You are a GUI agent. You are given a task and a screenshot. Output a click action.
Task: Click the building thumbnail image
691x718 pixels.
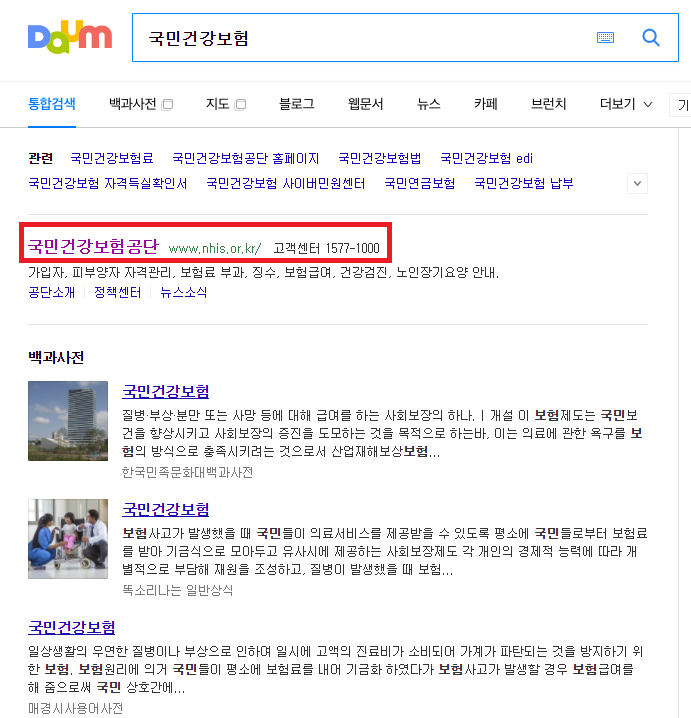click(68, 421)
